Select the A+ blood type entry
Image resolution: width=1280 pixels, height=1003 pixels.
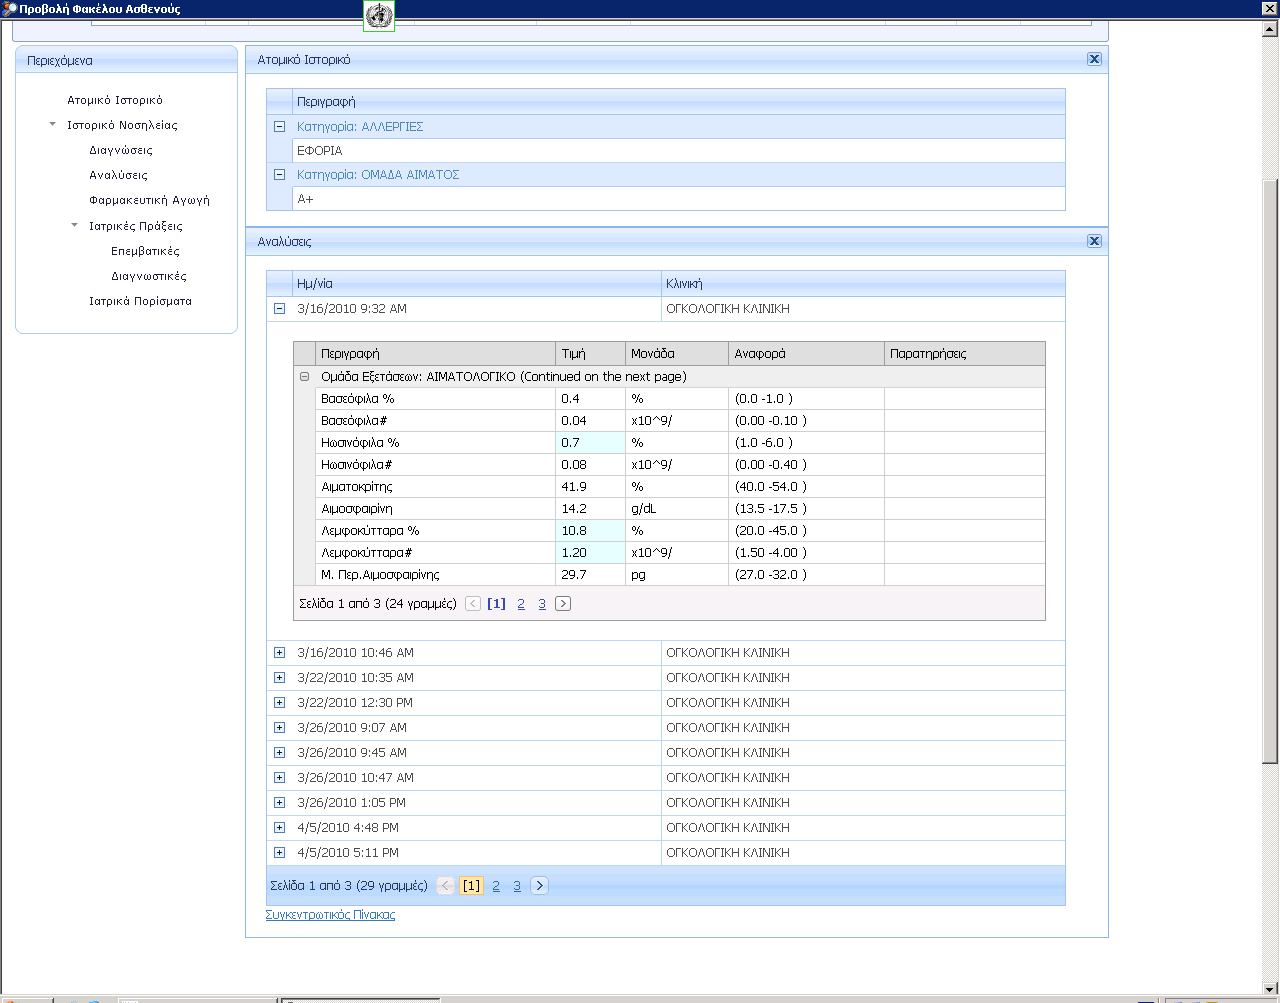[x=679, y=199]
